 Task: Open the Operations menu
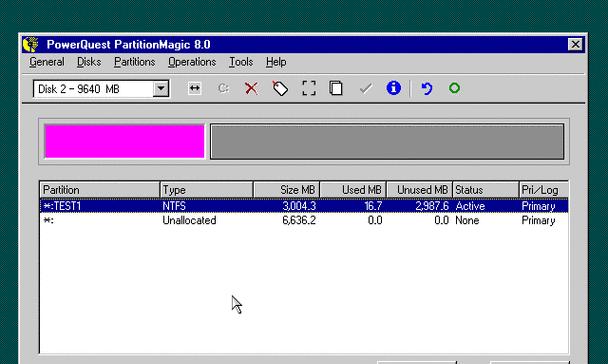pyautogui.click(x=192, y=62)
